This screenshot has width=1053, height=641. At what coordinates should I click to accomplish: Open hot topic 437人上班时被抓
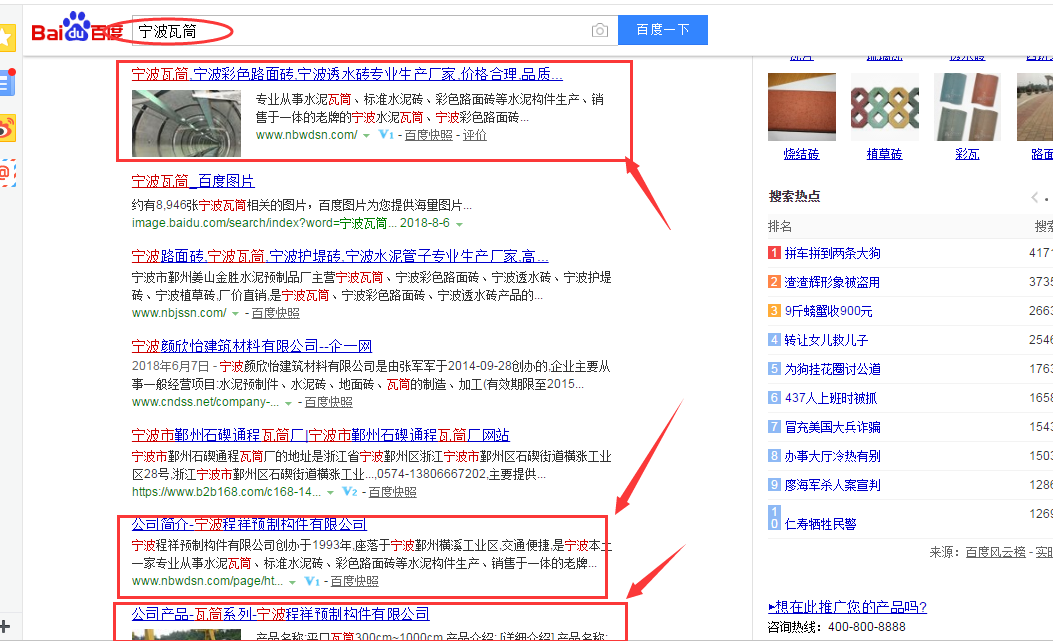(831, 398)
